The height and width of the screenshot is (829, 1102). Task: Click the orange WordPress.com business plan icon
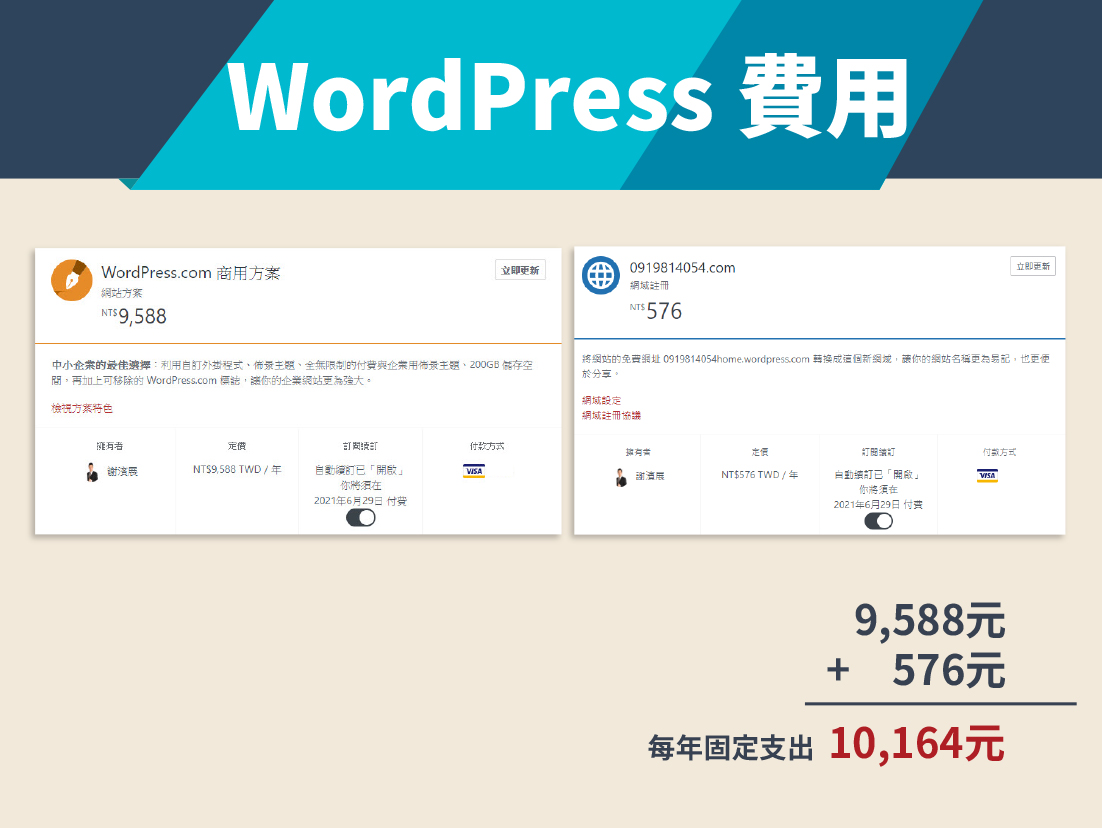(72, 280)
